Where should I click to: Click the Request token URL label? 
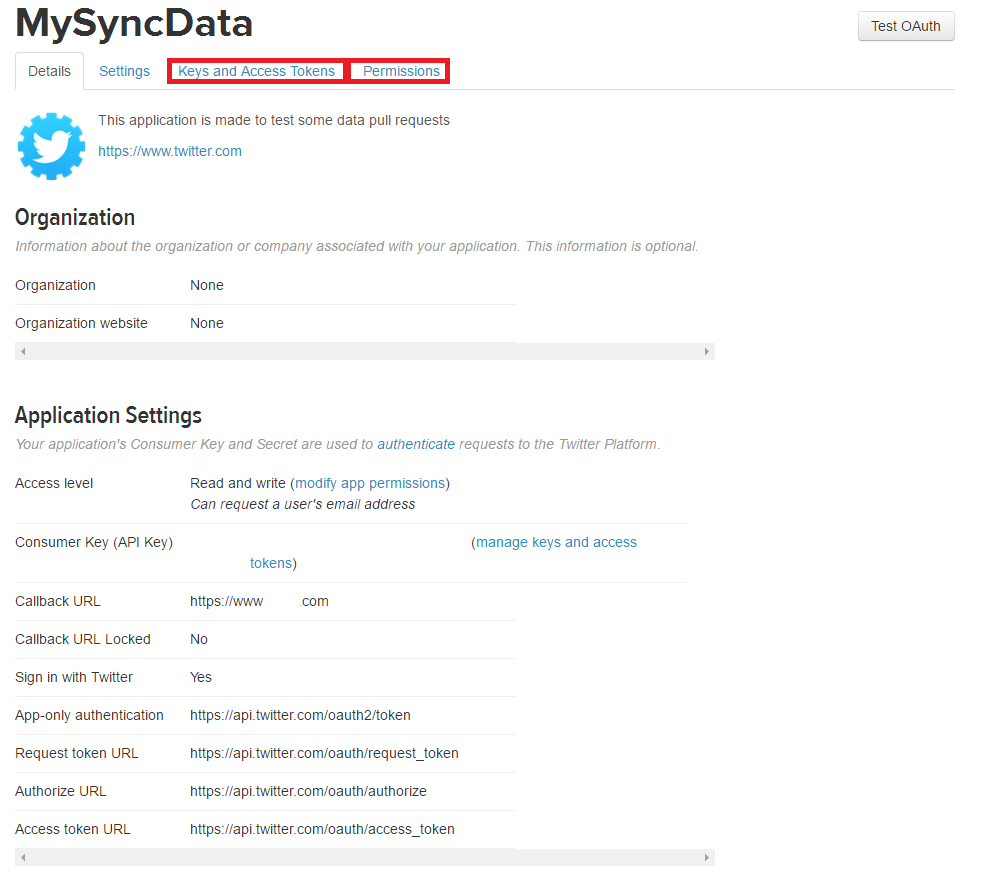click(x=77, y=753)
